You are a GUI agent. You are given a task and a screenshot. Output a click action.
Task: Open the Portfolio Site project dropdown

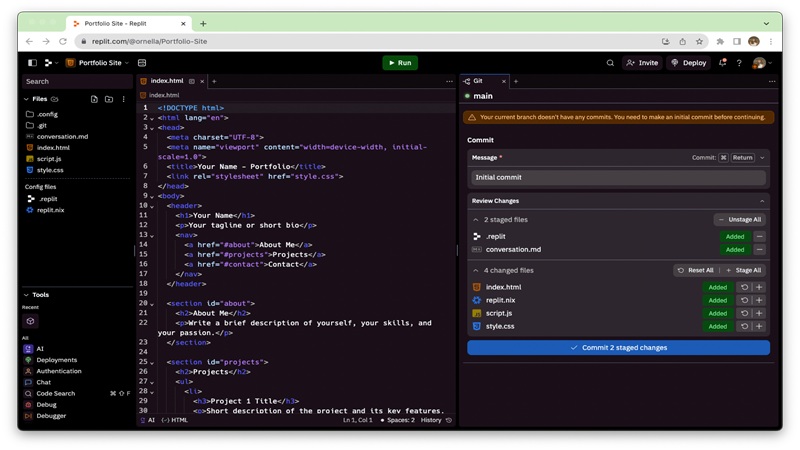tap(99, 63)
